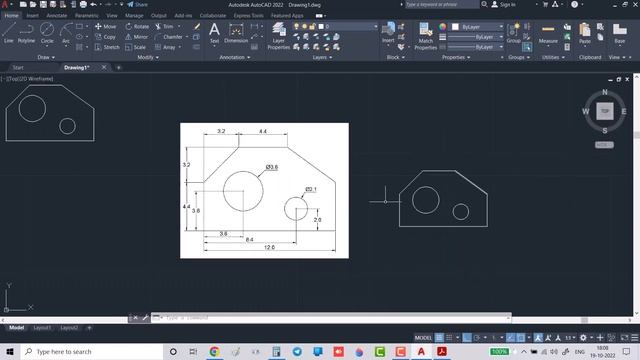Image resolution: width=640 pixels, height=360 pixels.
Task: Toggle MODEL space button in status bar
Action: pos(423,338)
